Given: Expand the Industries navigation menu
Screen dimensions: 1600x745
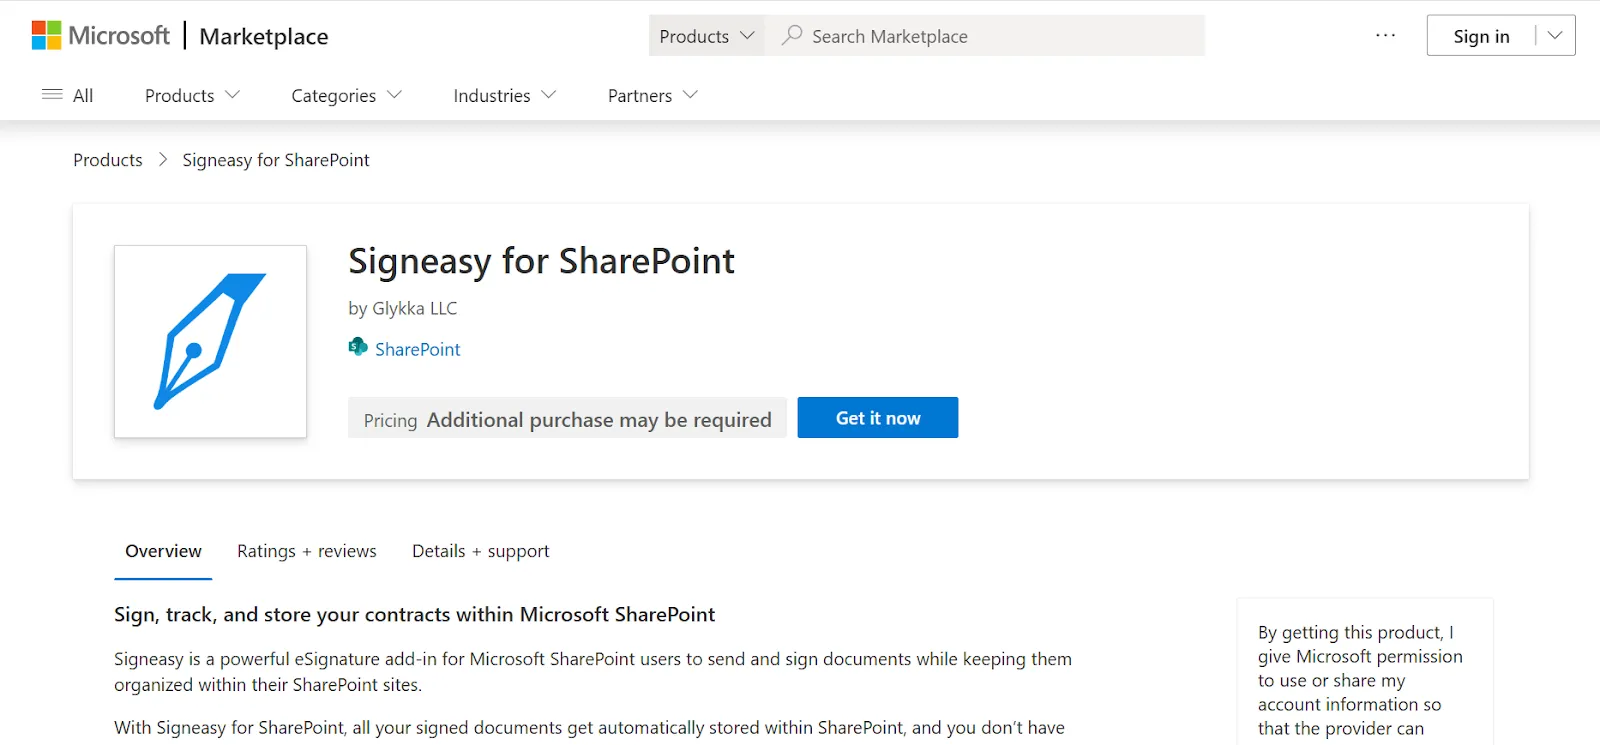Looking at the screenshot, I should coord(504,95).
